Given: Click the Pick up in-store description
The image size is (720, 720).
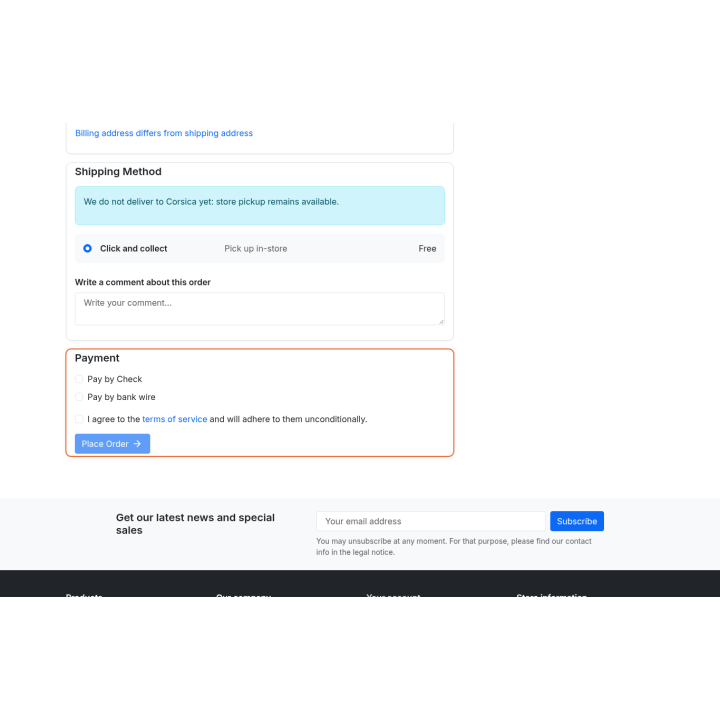Looking at the screenshot, I should tap(256, 248).
